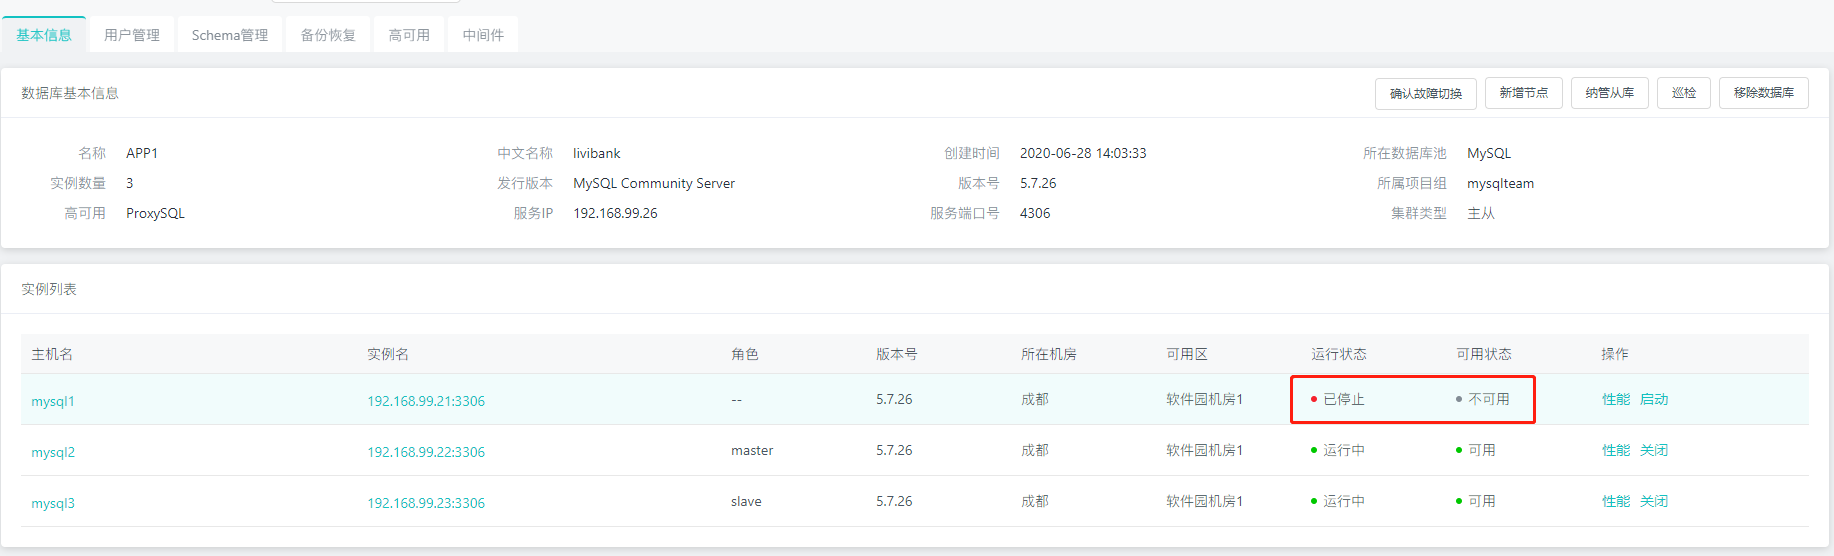
Task: Go to the 高可用 tab
Action: point(409,35)
